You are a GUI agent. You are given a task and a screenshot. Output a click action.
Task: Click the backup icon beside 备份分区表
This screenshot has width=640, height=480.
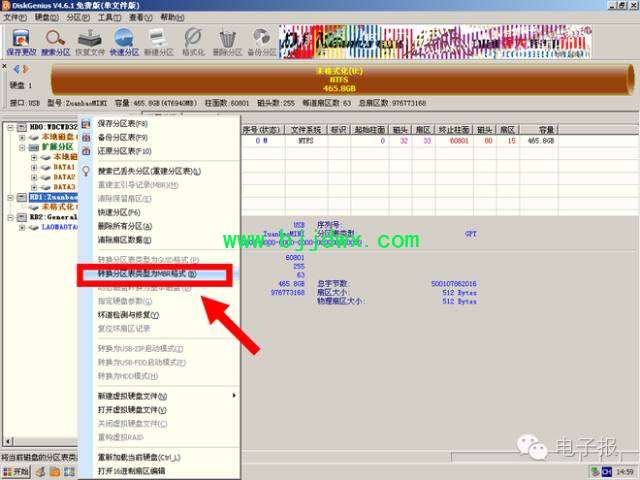(x=86, y=138)
